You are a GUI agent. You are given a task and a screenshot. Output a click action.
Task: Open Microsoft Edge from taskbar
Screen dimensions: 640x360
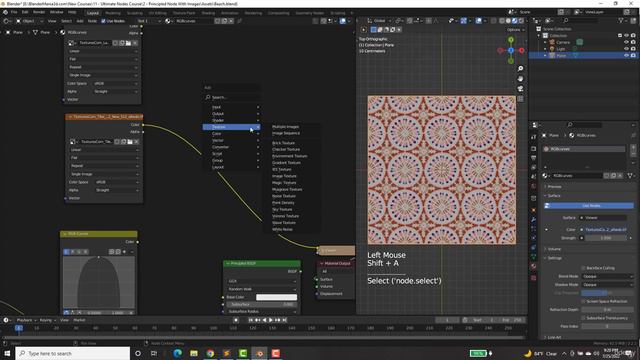[x=177, y=353]
